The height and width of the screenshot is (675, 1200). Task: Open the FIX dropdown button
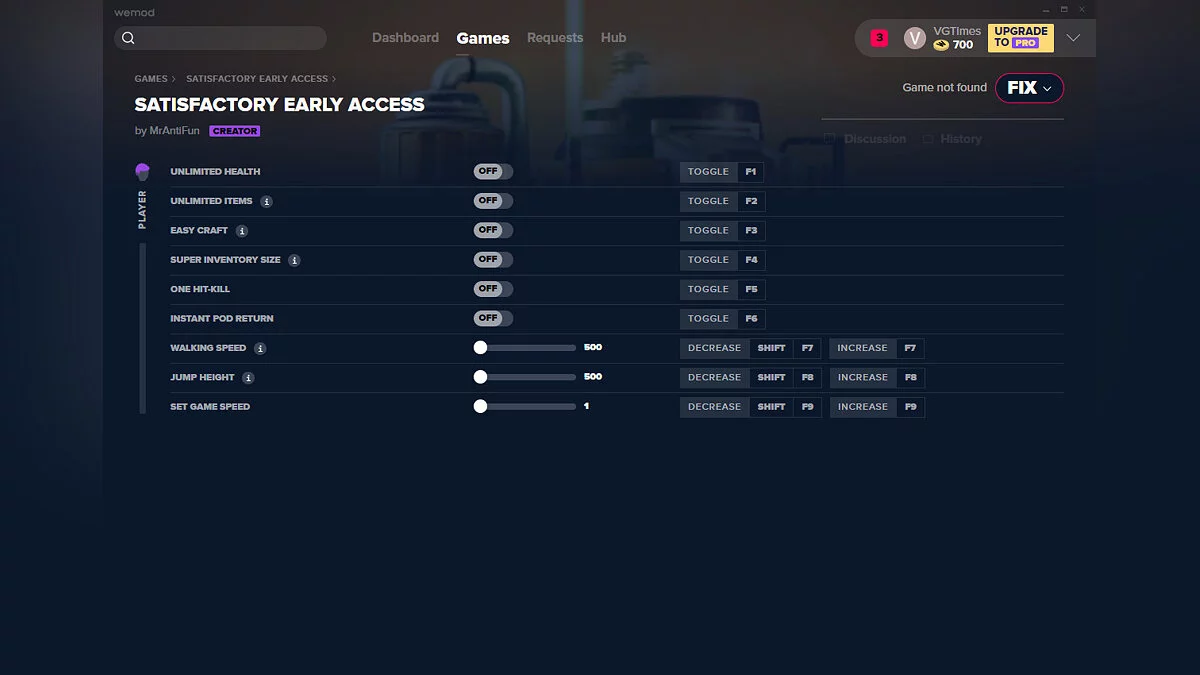(1029, 88)
